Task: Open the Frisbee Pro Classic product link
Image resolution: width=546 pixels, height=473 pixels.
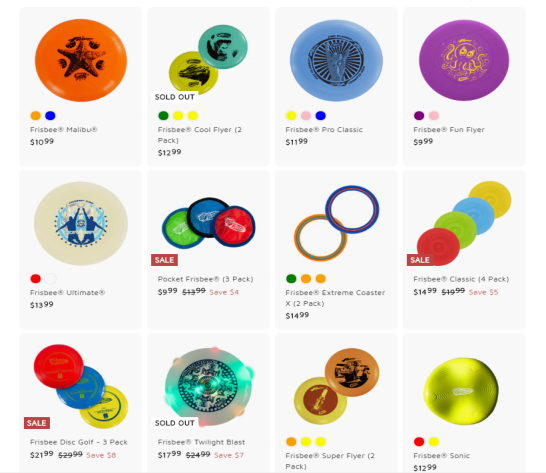Action: (324, 130)
